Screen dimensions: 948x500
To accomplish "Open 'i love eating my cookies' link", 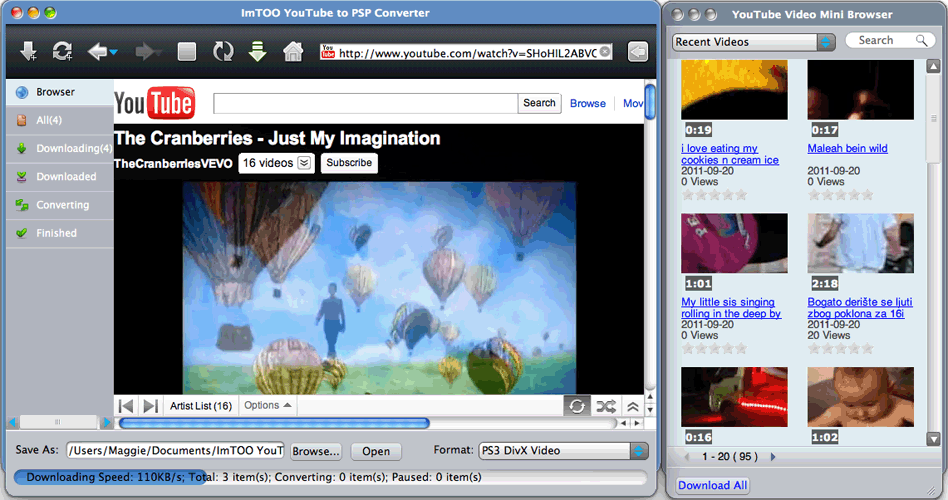I will click(730, 154).
